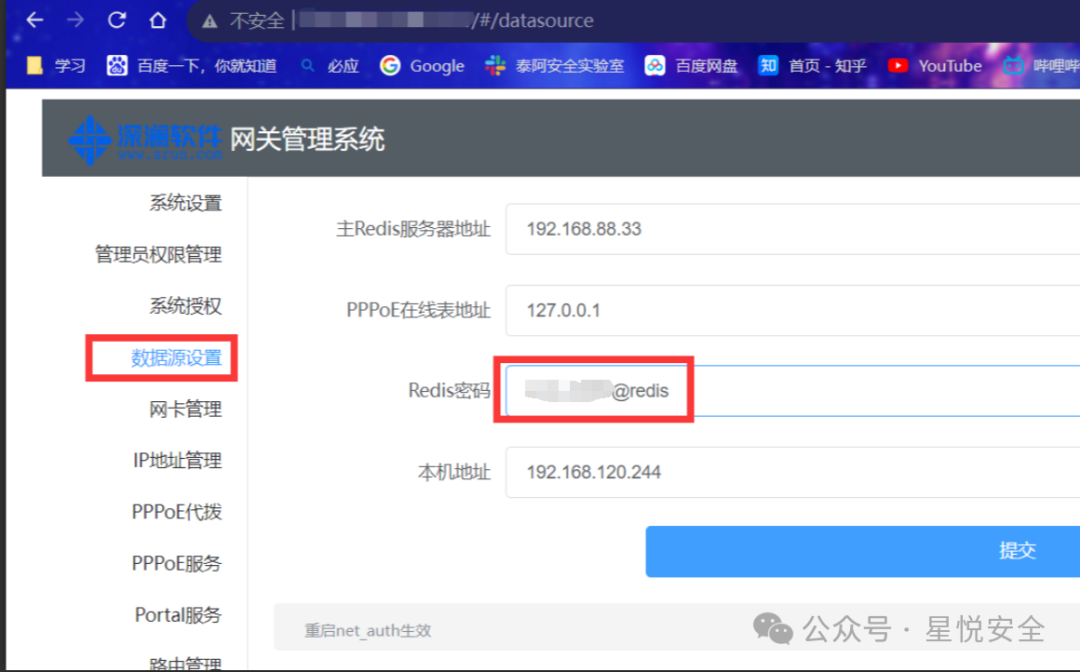1080x672 pixels.
Task: Click the 网关管理系统 title text
Action: click(307, 140)
